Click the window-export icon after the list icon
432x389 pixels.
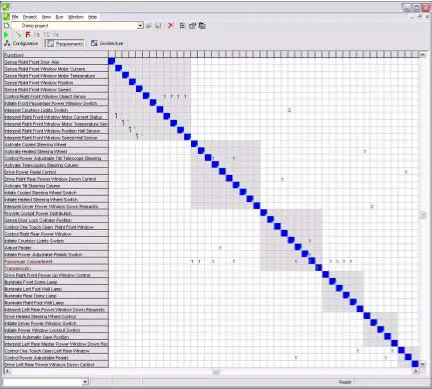(x=192, y=26)
